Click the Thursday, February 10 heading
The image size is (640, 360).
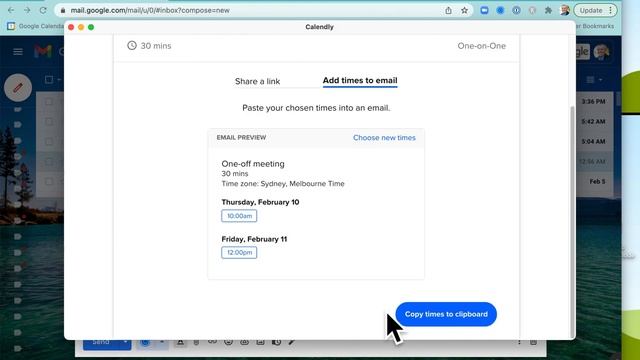tap(260, 202)
